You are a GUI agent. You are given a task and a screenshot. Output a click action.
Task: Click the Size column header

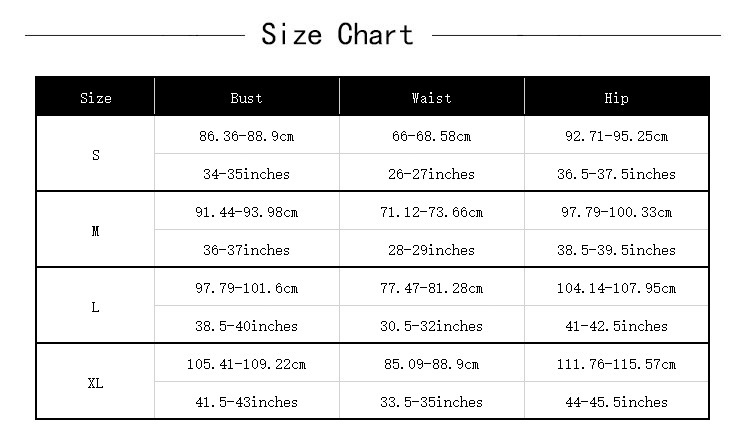(95, 98)
